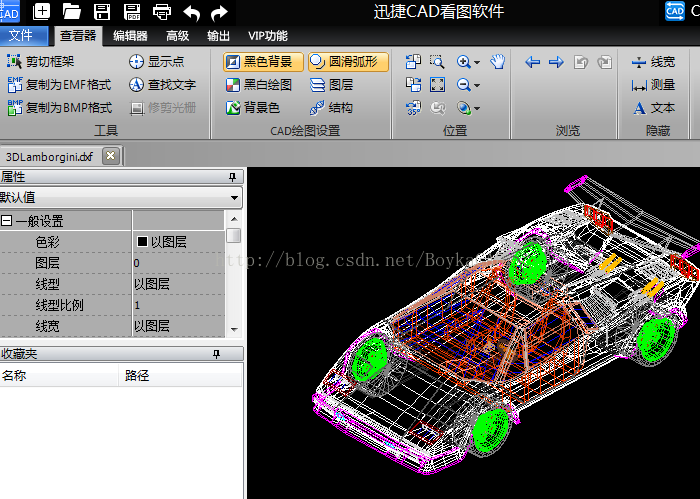Click the new file icon in title bar

42,11
